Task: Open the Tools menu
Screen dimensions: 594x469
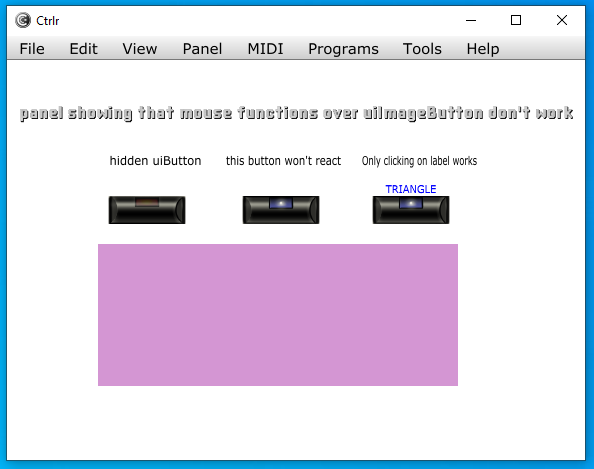Action: point(422,49)
